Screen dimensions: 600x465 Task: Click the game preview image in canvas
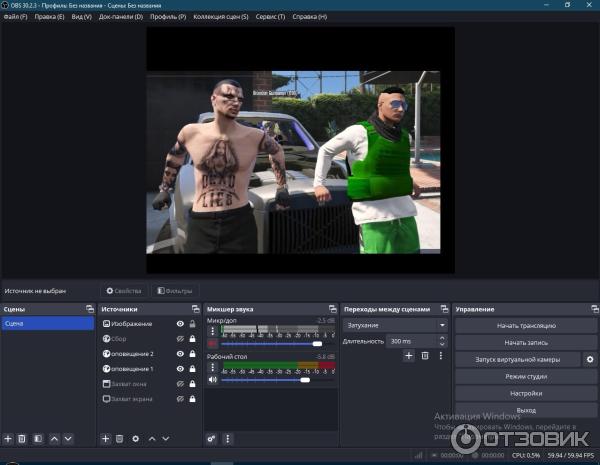(x=293, y=162)
